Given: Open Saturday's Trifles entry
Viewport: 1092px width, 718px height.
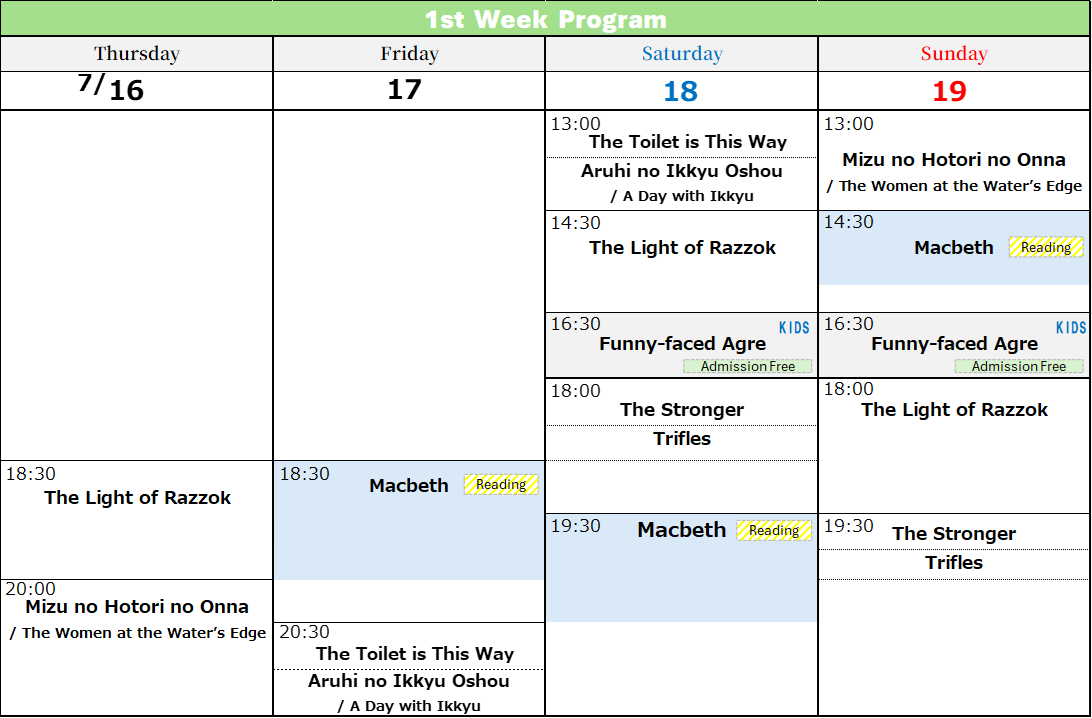Looking at the screenshot, I should (x=682, y=439).
